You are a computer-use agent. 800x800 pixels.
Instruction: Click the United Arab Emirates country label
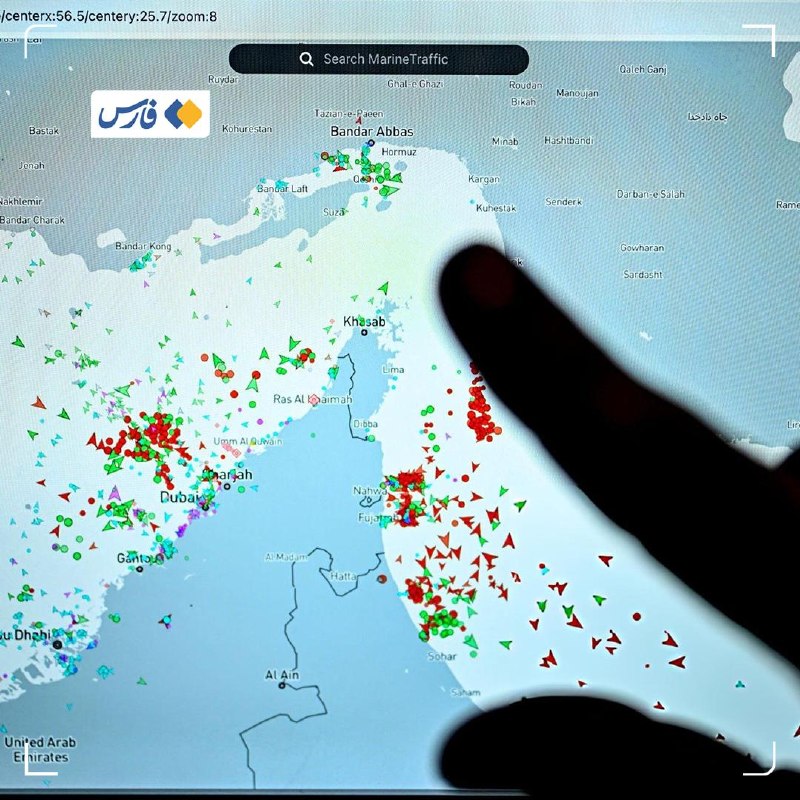click(40, 749)
